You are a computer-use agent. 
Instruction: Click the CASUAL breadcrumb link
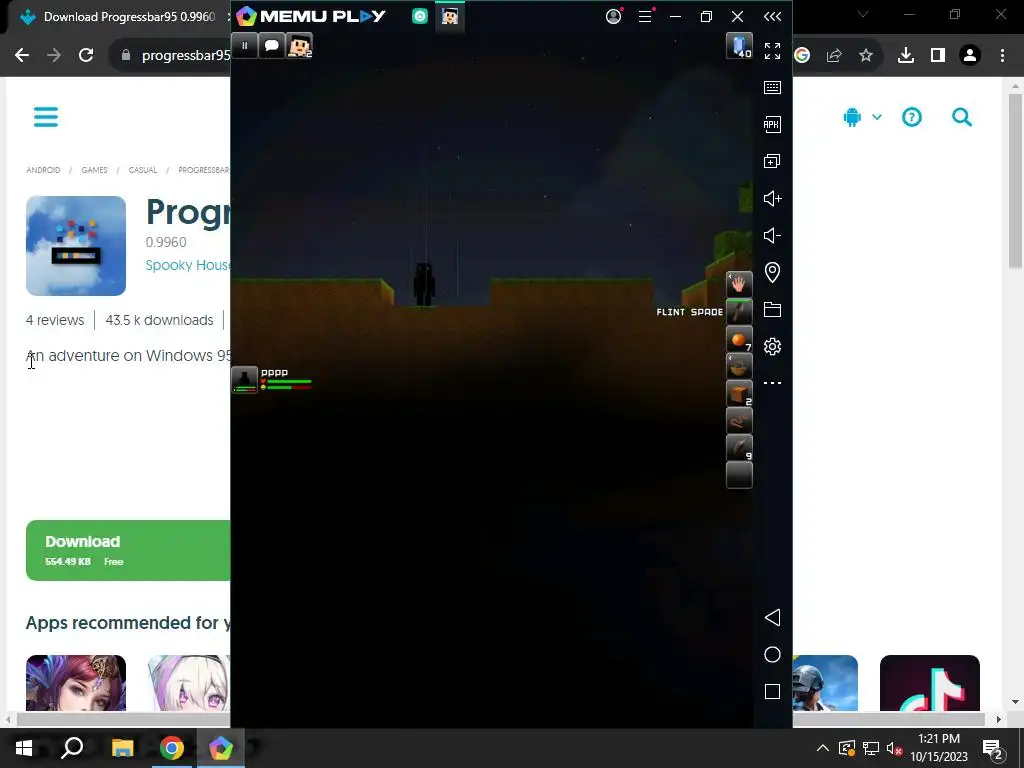pos(142,170)
